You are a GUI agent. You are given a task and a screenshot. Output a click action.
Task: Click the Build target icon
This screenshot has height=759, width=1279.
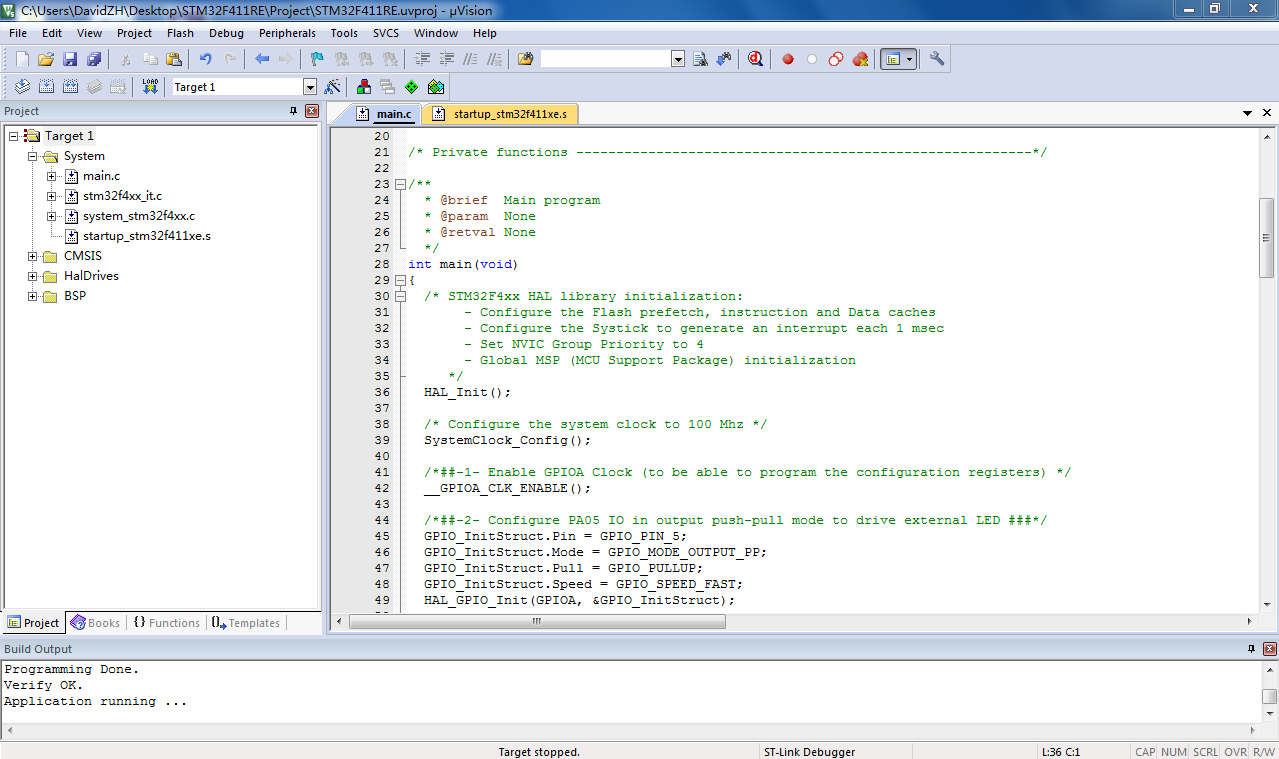(46, 87)
